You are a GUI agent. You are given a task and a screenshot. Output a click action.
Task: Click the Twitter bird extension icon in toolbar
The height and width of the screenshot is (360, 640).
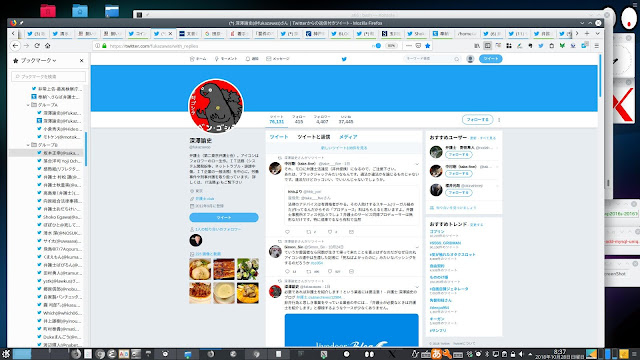[x=541, y=46]
